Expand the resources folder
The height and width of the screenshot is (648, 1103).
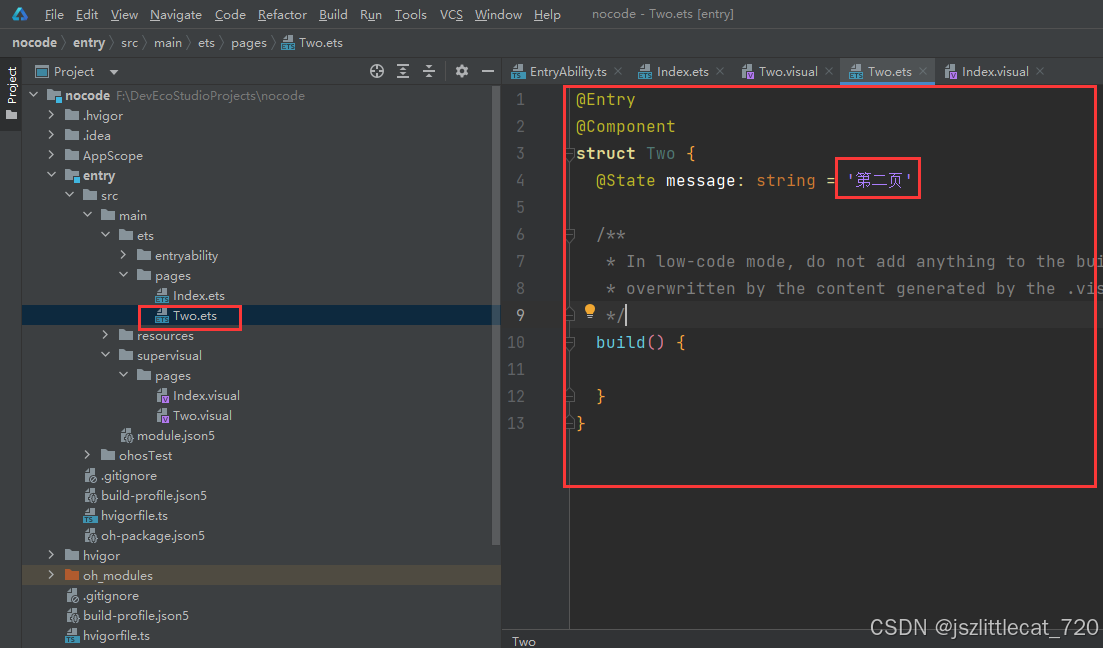(105, 335)
